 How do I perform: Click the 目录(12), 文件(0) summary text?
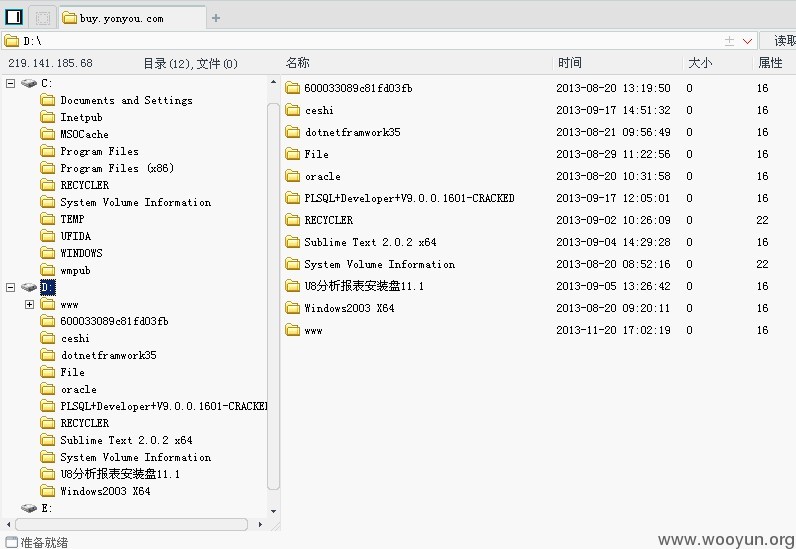pos(190,63)
